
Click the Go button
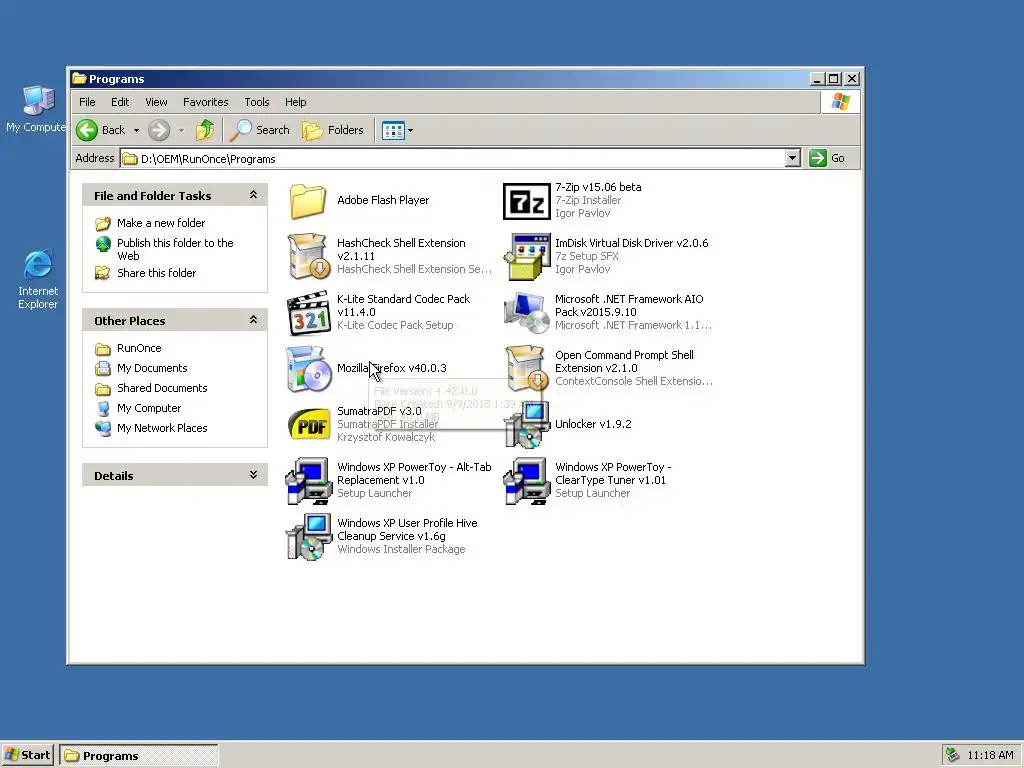click(x=827, y=158)
